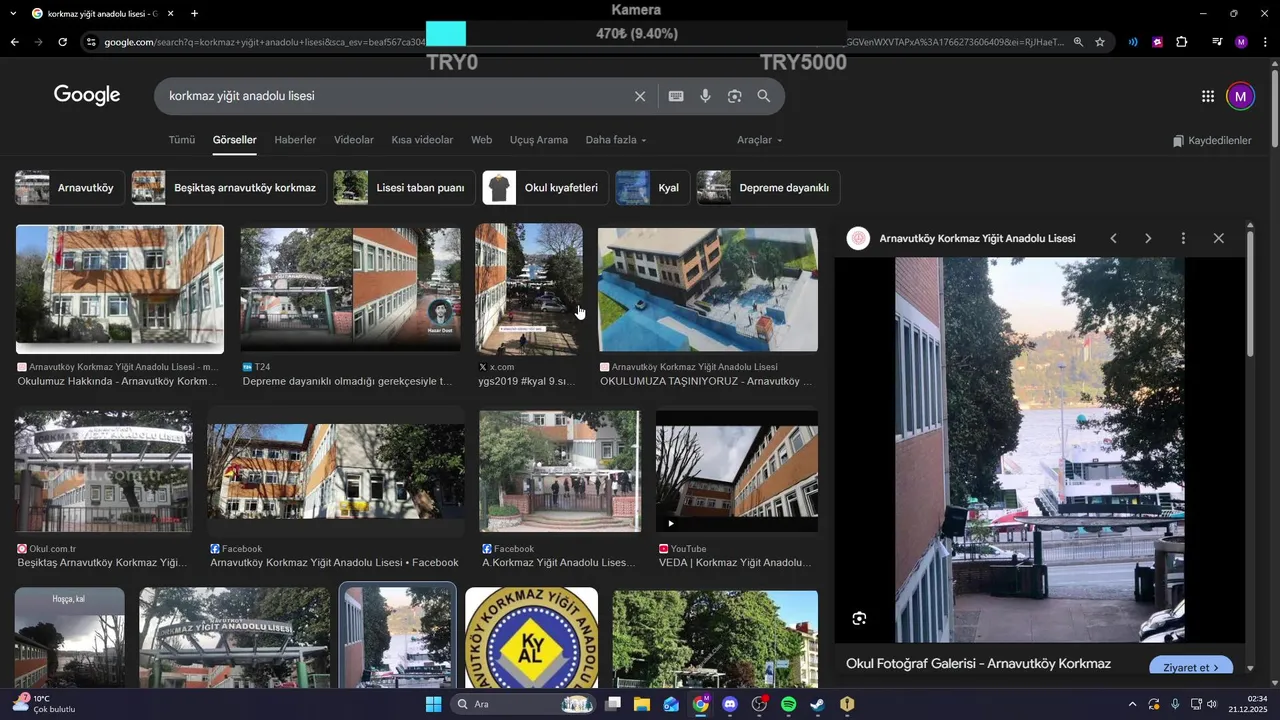Open the on-screen keyboard input tool
The image size is (1280, 720).
[676, 96]
